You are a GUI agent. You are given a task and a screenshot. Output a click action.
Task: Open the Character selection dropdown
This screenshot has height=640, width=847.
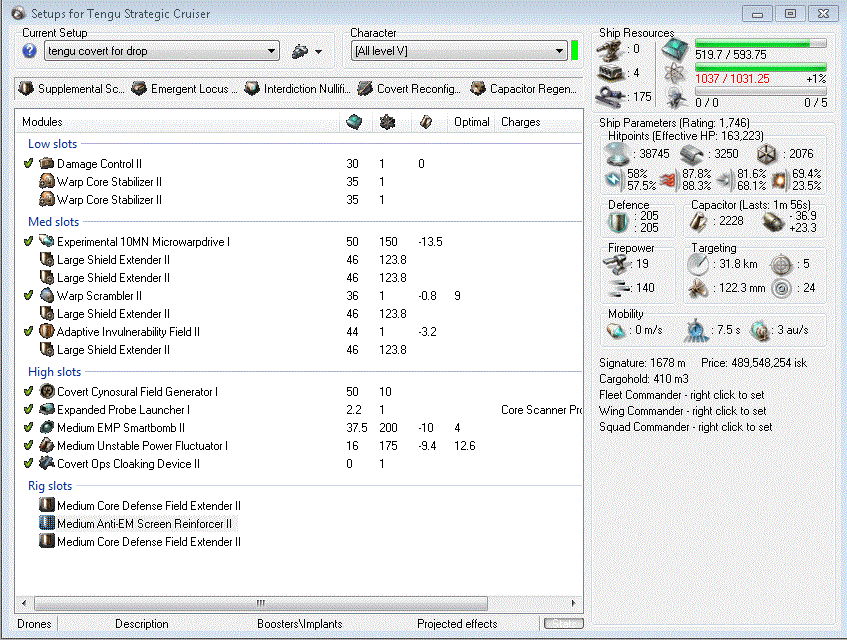[x=459, y=51]
